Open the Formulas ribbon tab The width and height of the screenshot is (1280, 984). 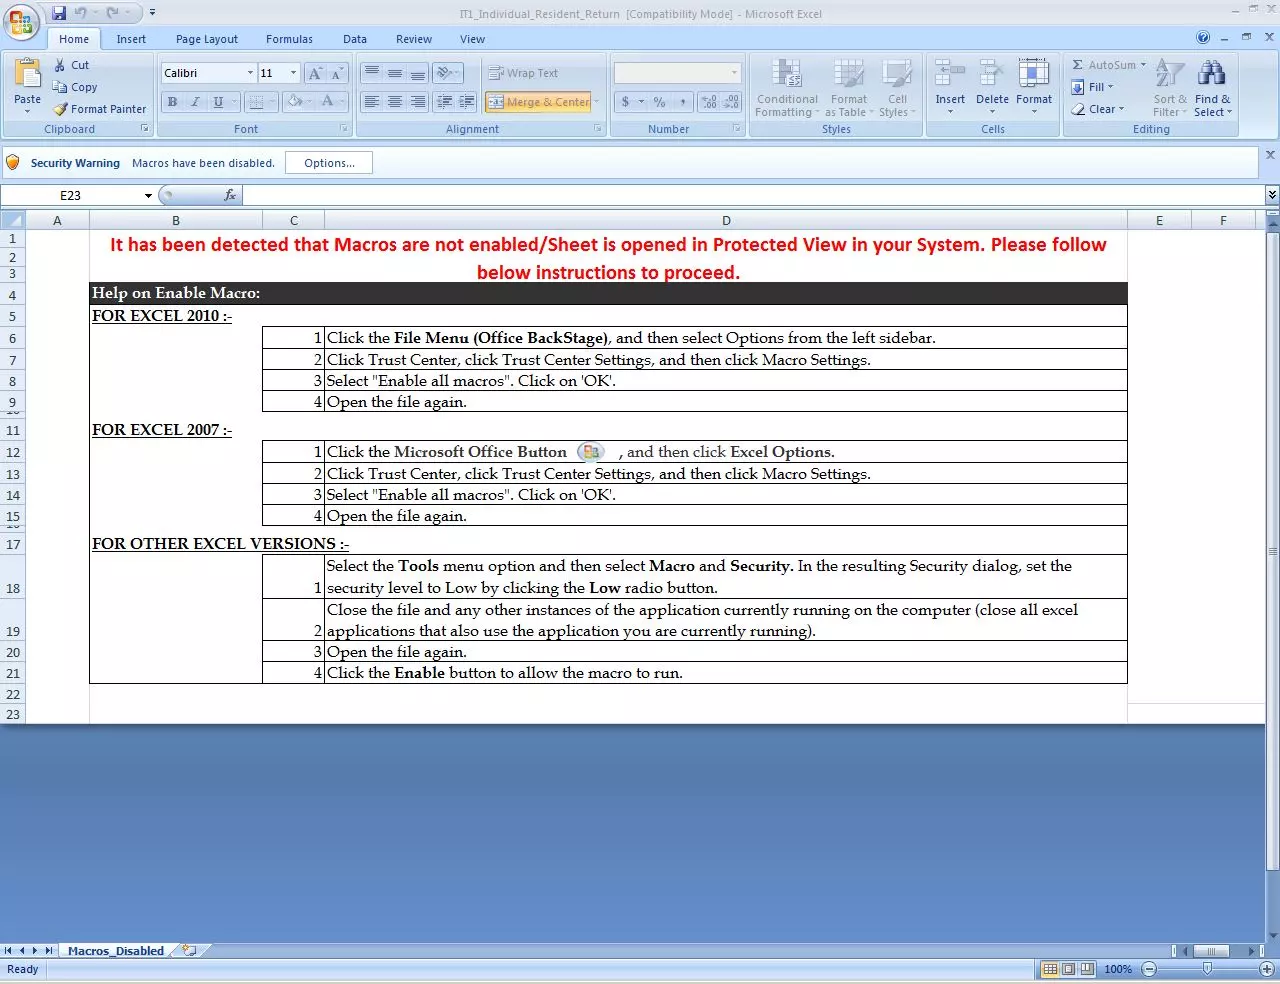[289, 39]
